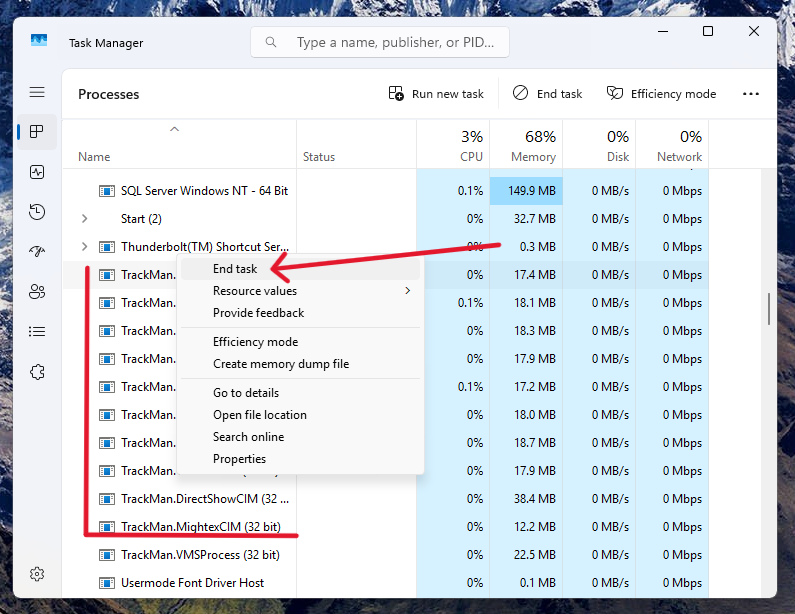This screenshot has height=614, width=795.
Task: Open the hamburger navigation menu
Action: [37, 92]
